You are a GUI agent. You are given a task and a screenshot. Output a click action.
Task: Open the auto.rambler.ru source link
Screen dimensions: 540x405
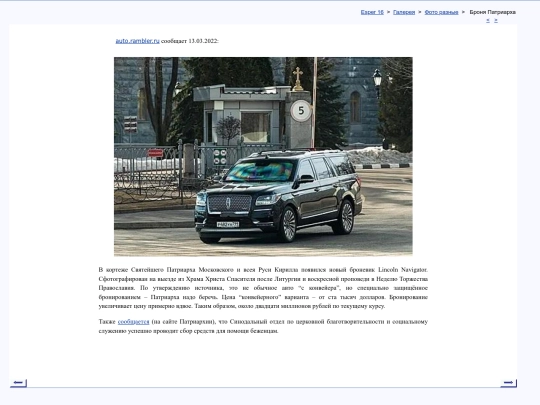click(x=137, y=41)
